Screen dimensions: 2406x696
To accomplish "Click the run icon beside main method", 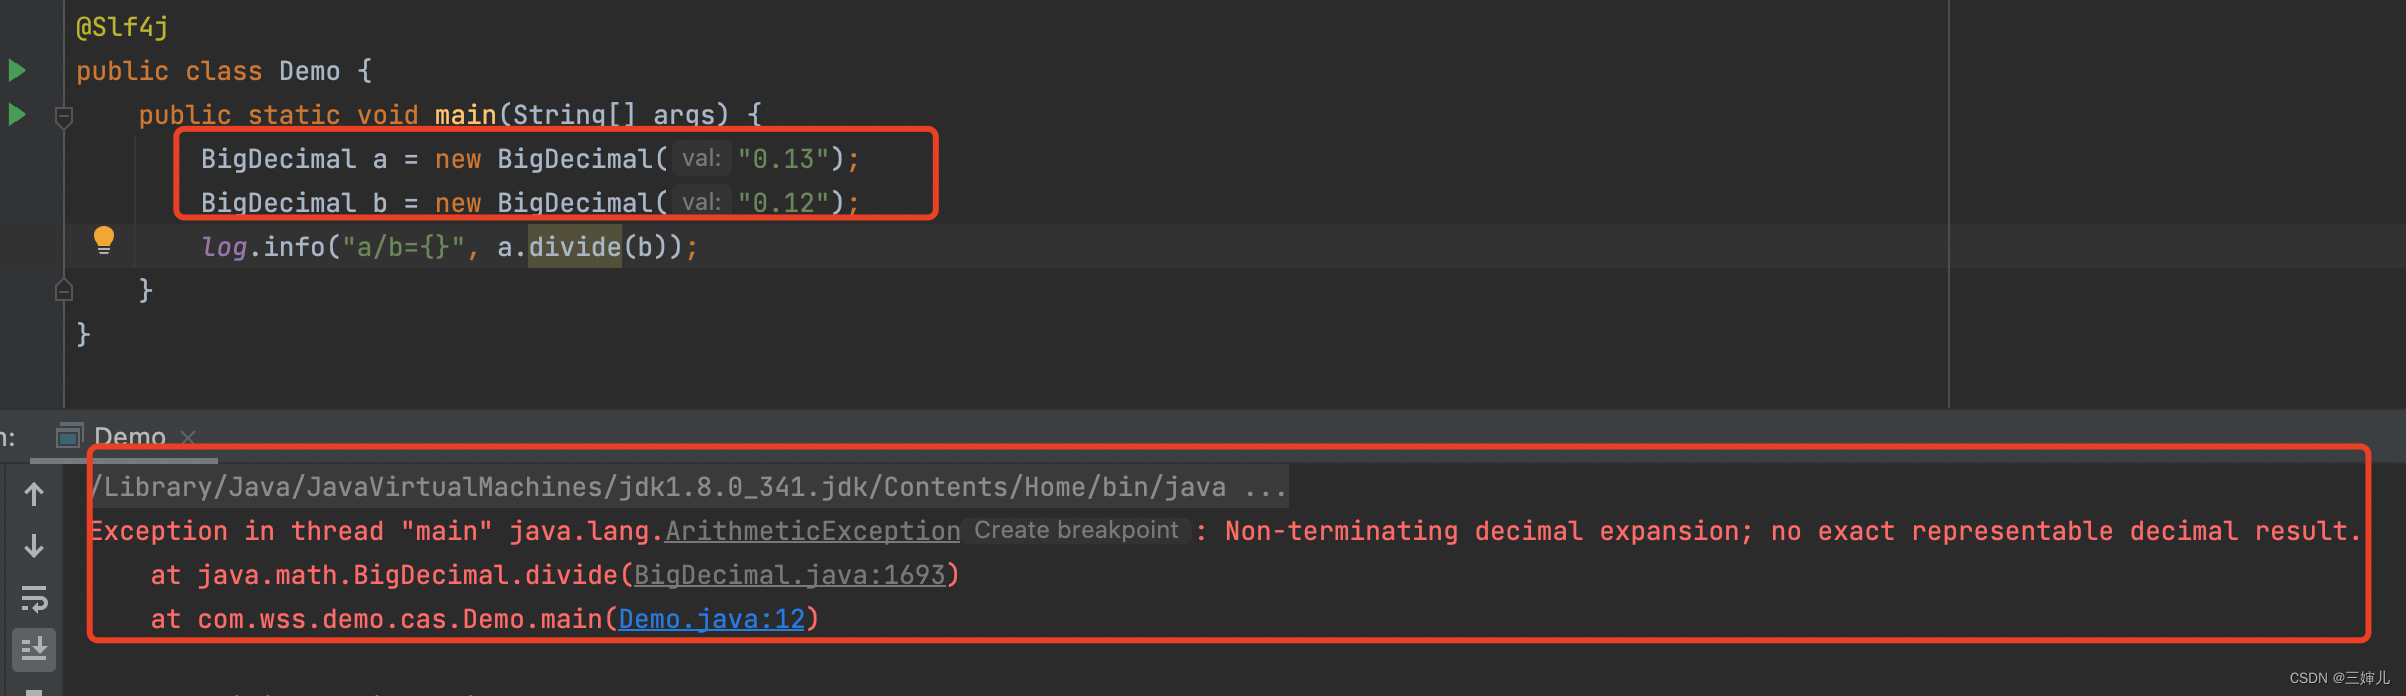I will [x=17, y=114].
